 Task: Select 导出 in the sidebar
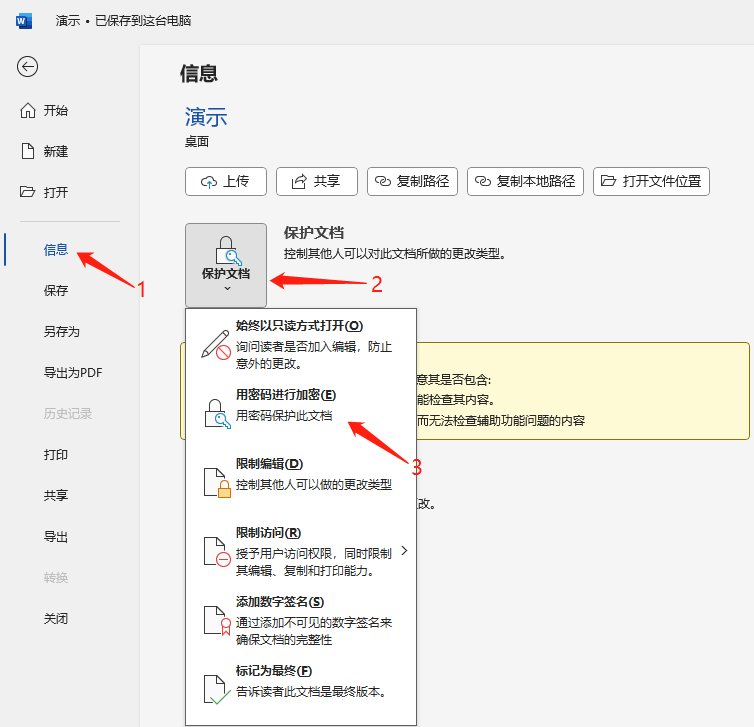(x=56, y=537)
